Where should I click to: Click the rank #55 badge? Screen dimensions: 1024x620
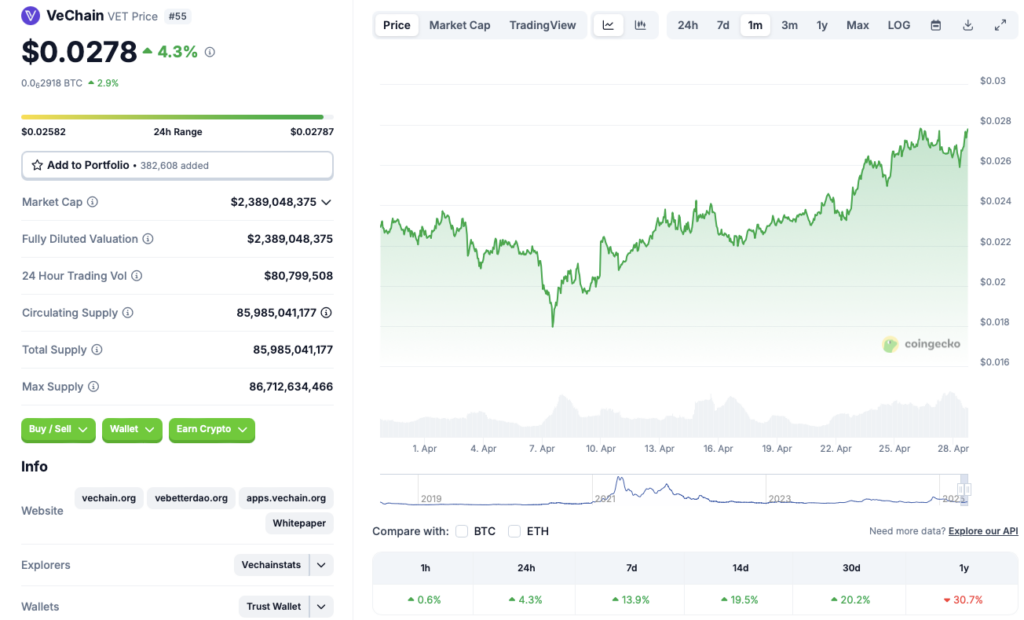click(177, 16)
